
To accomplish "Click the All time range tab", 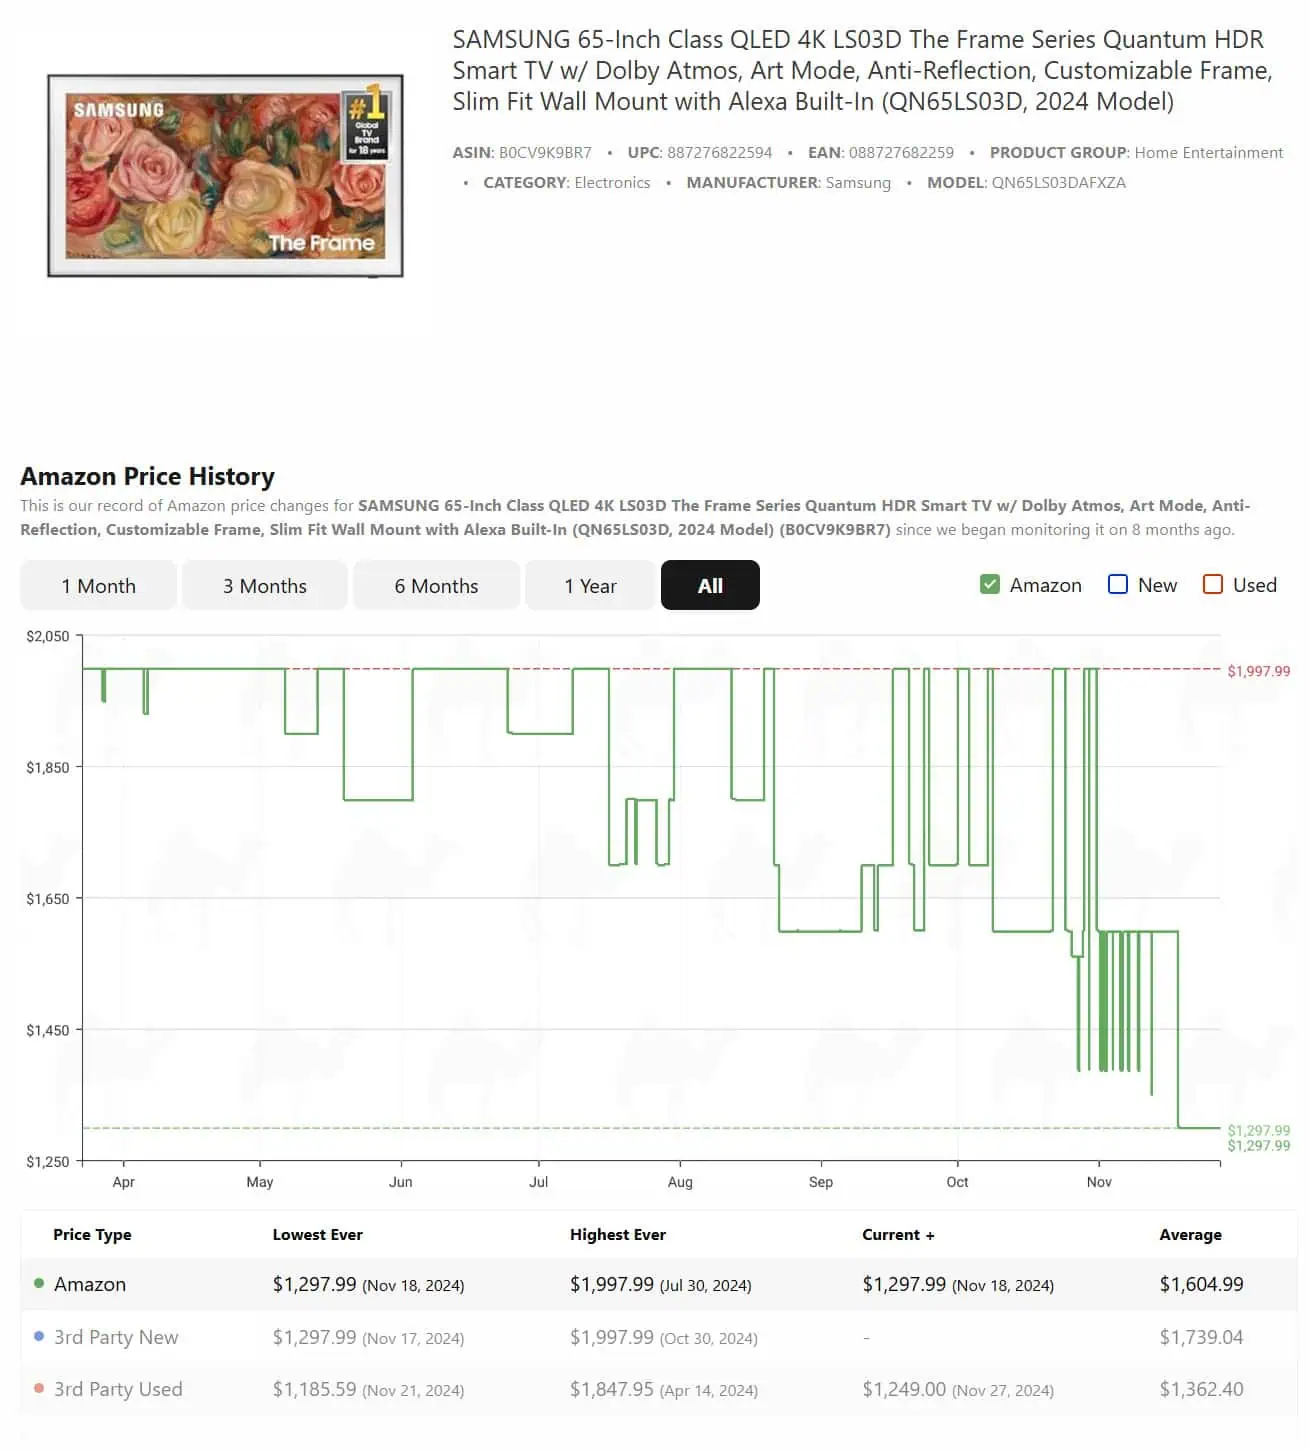I will coord(710,586).
